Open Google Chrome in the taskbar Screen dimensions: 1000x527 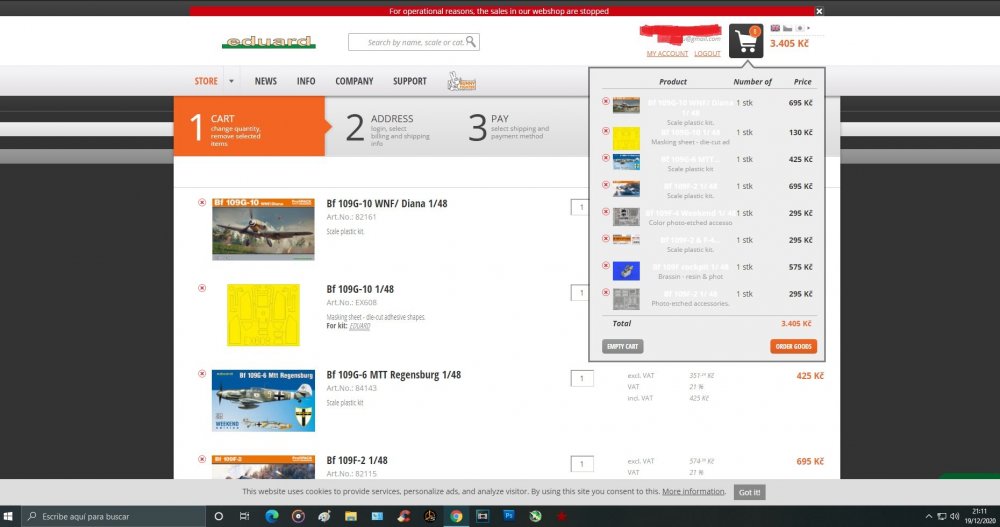coord(456,516)
